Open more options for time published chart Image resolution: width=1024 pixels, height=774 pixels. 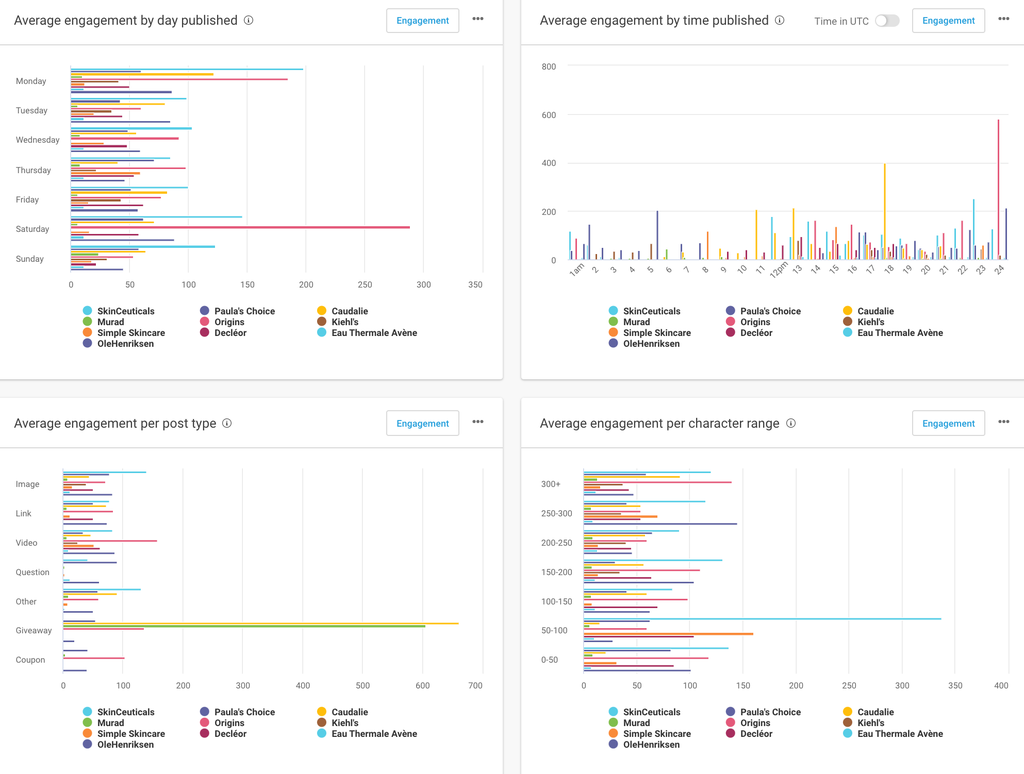click(x=1004, y=20)
